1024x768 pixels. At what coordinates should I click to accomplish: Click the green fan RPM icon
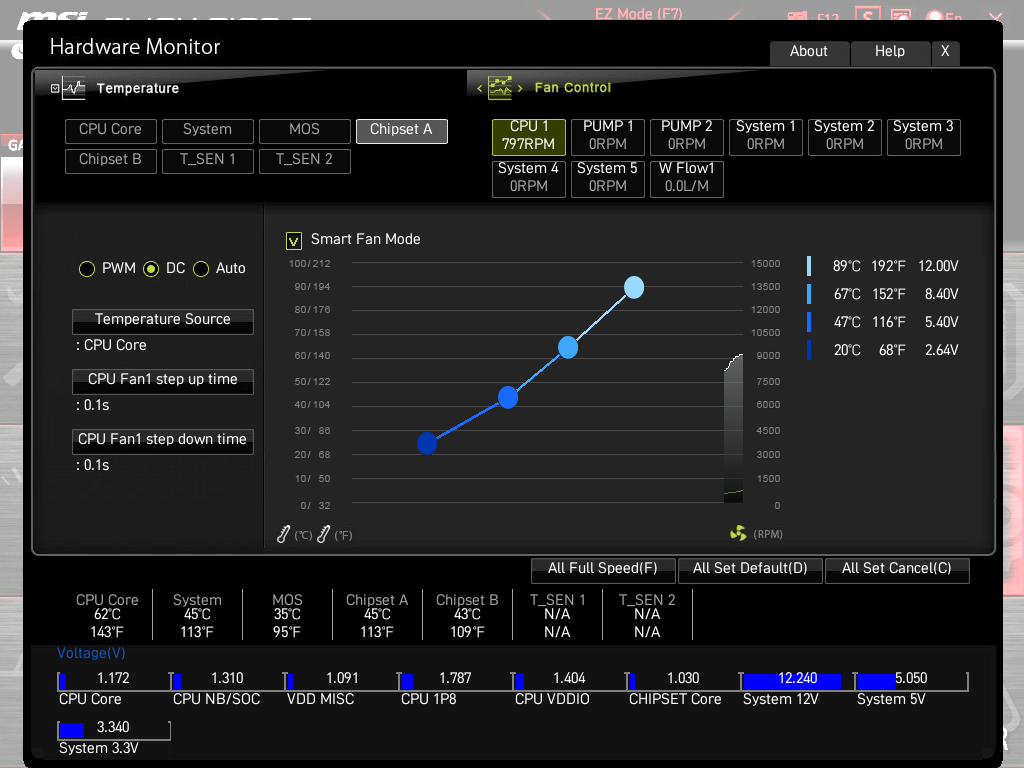pyautogui.click(x=738, y=534)
